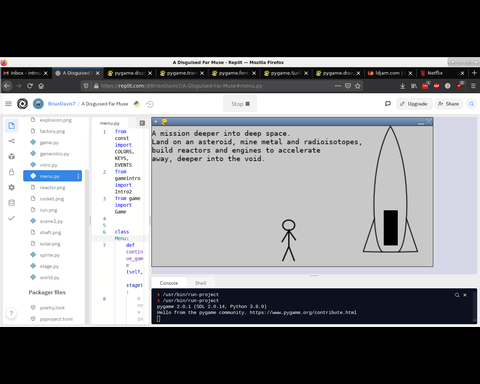Image resolution: width=480 pixels, height=384 pixels.
Task: Open scene1.py in file tree
Action: 53,221
